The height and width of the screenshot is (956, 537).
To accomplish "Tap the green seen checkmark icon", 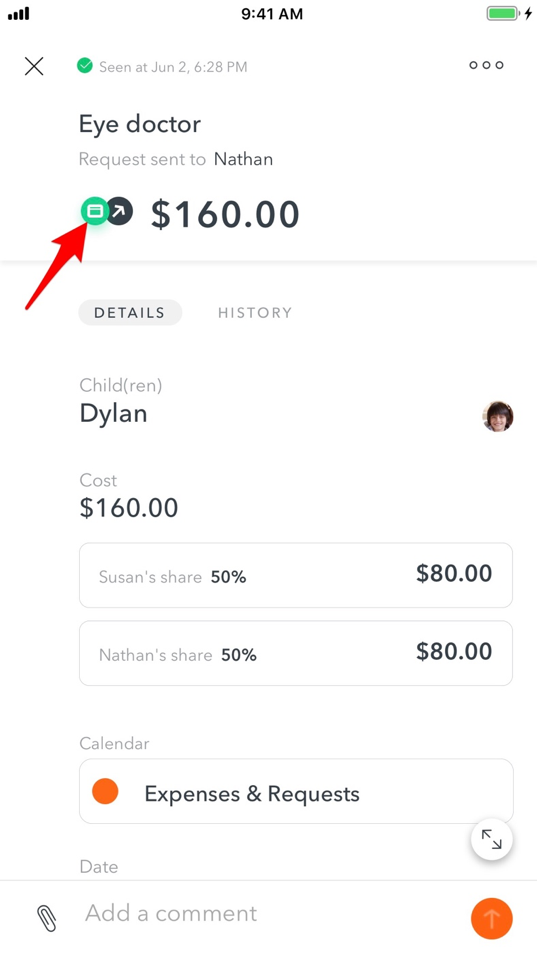I will 85,65.
